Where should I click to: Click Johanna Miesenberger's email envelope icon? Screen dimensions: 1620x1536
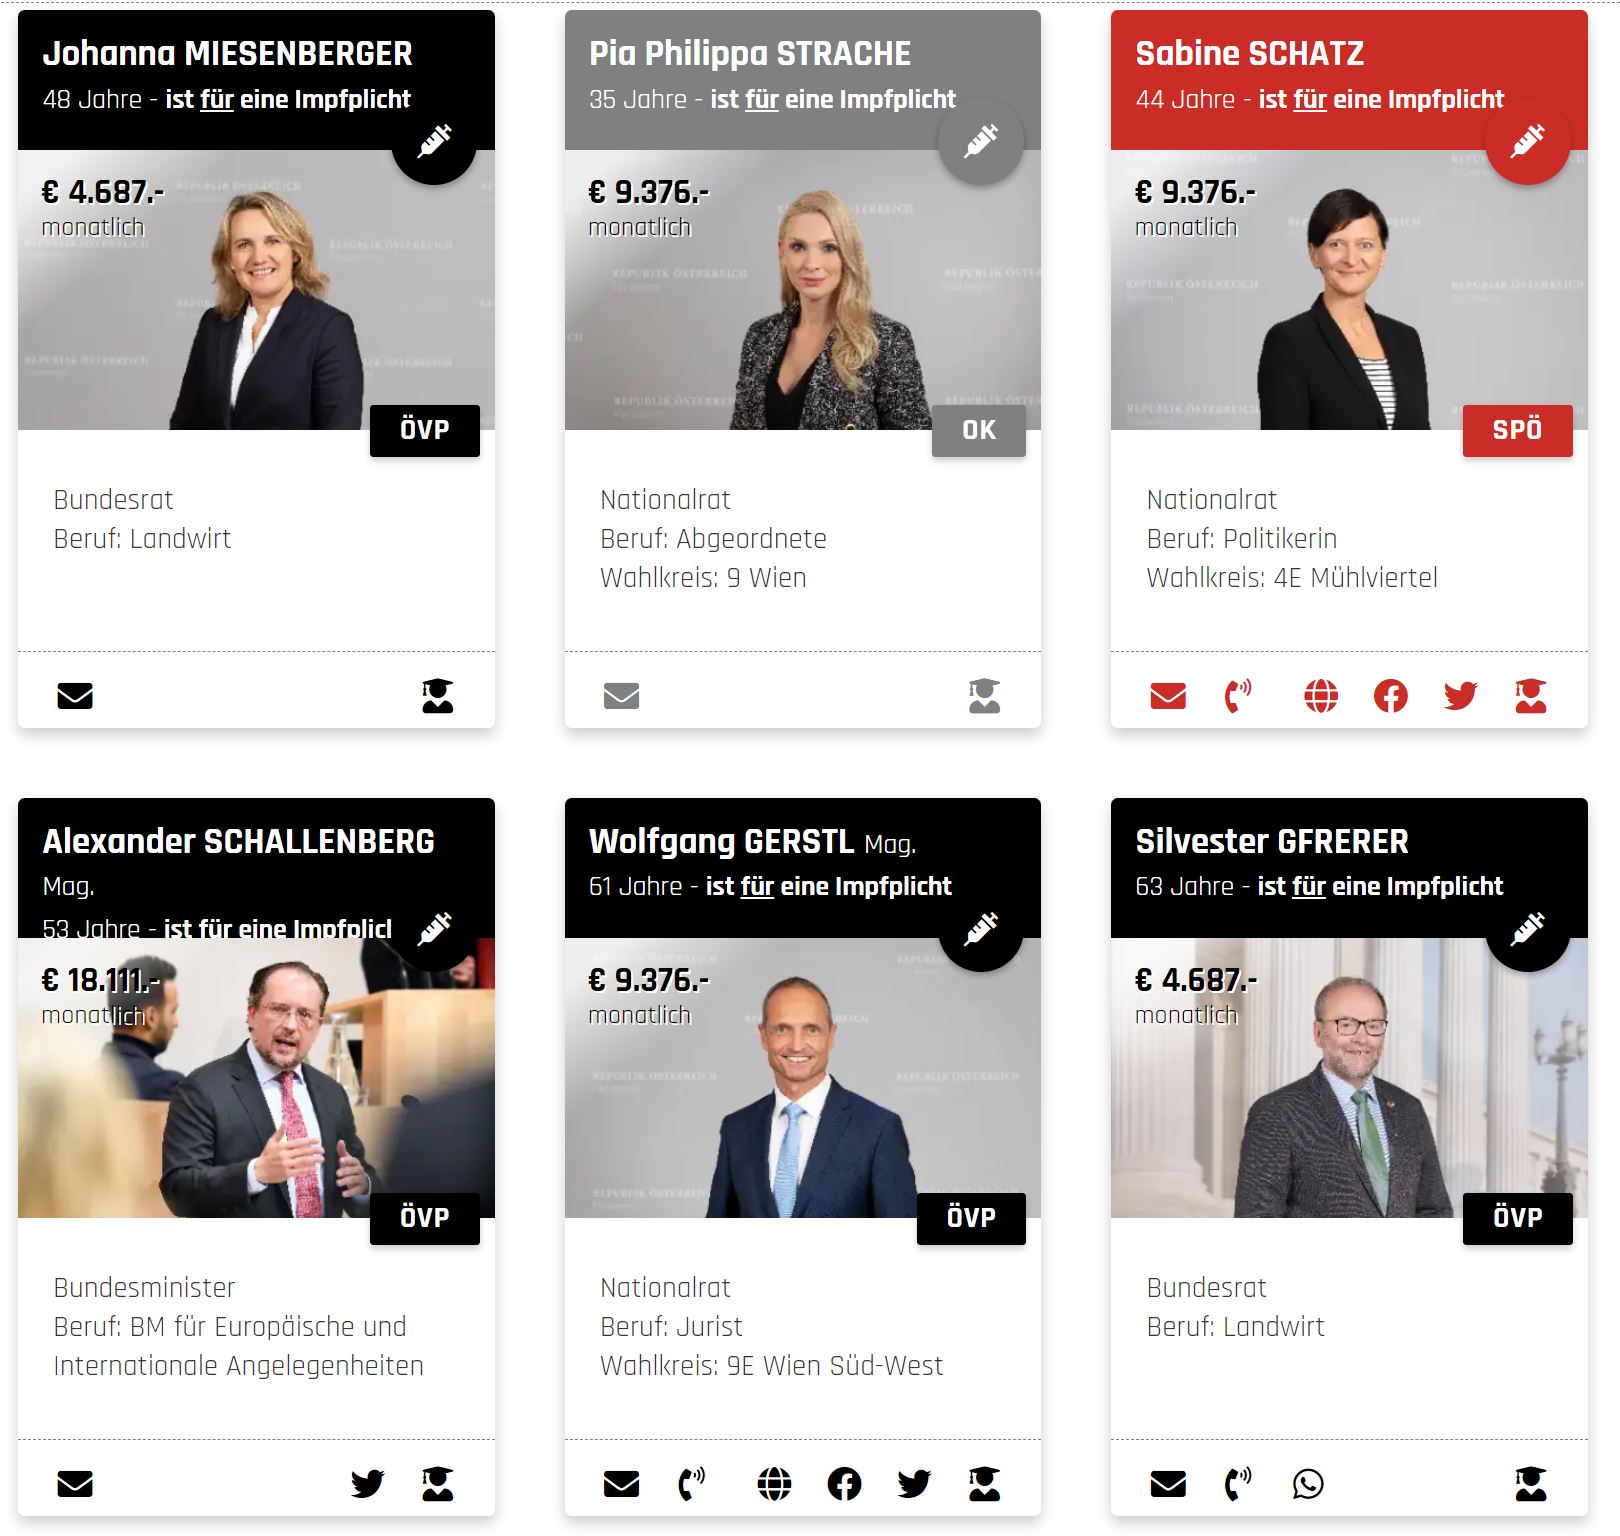[75, 695]
